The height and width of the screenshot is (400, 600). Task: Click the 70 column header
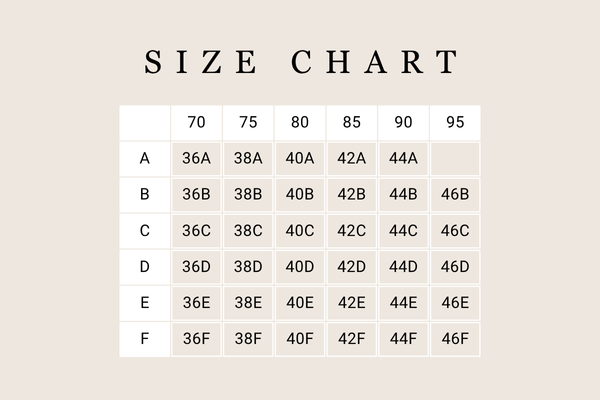click(196, 123)
